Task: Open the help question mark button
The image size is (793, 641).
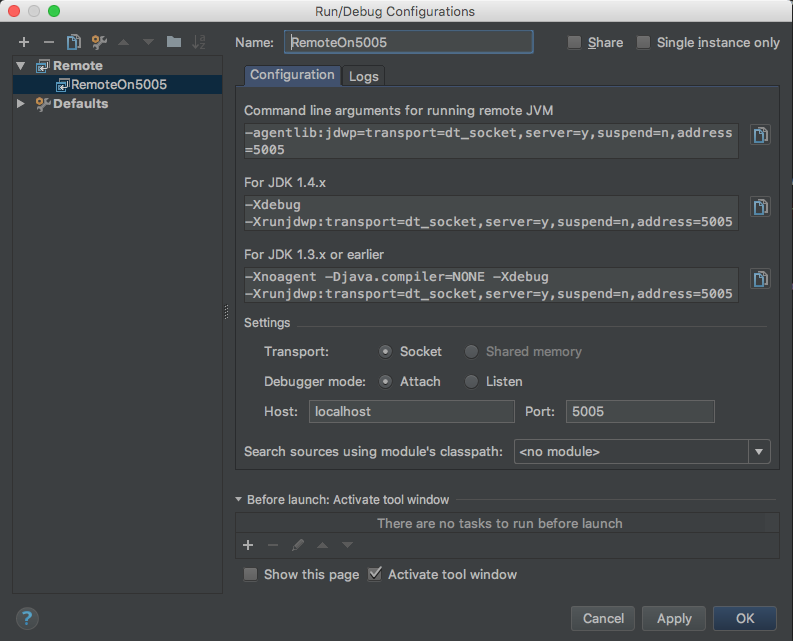Action: (28, 618)
